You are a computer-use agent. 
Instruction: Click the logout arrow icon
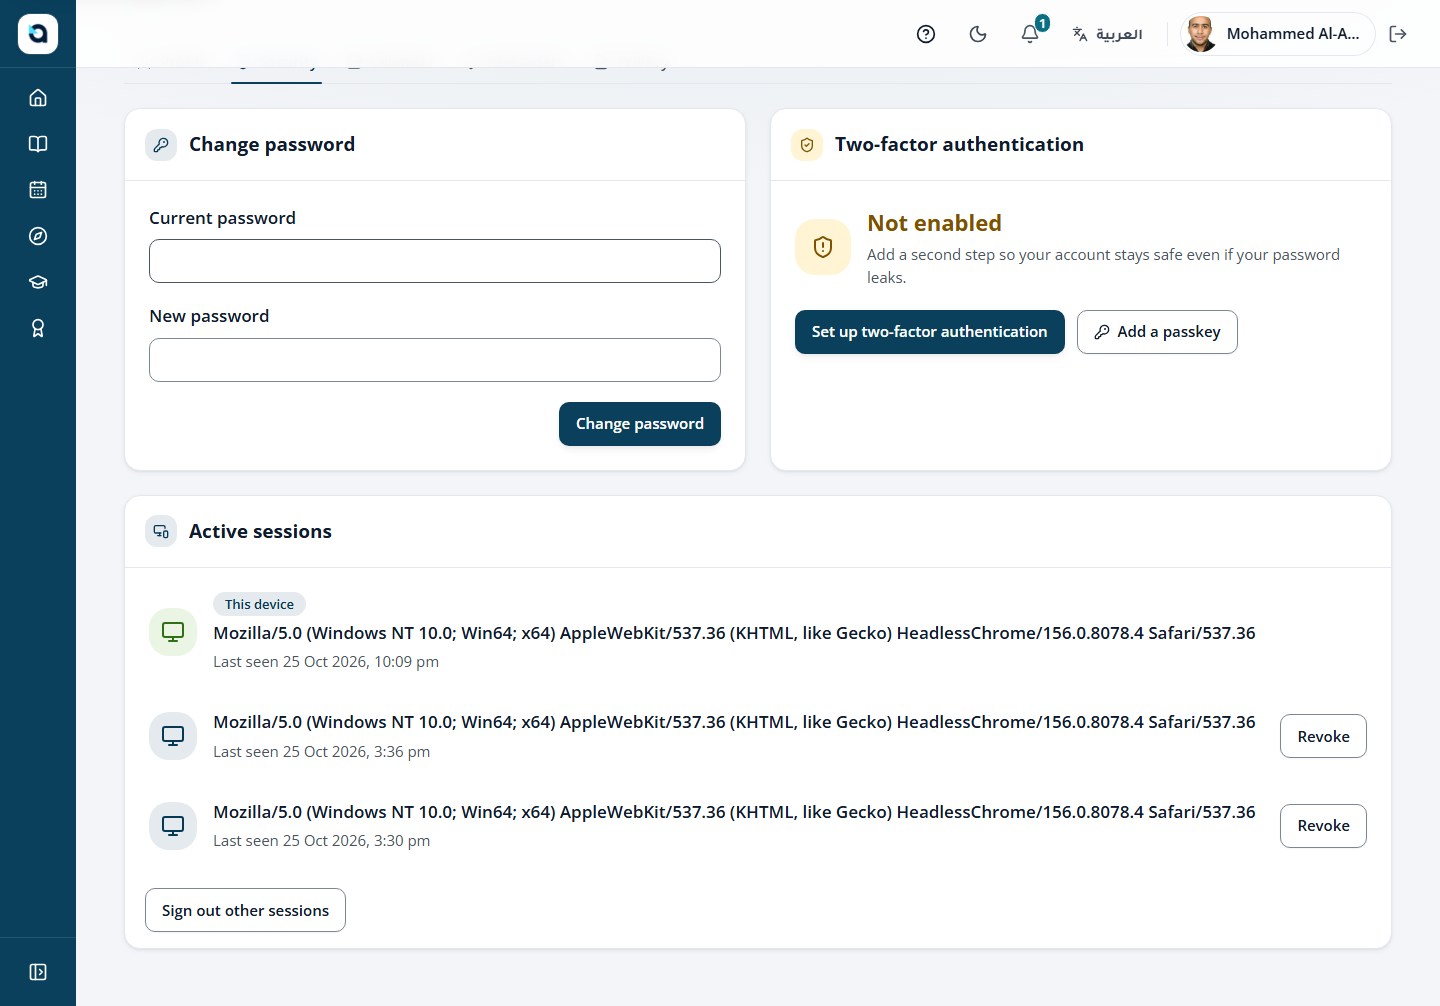[x=1398, y=34]
